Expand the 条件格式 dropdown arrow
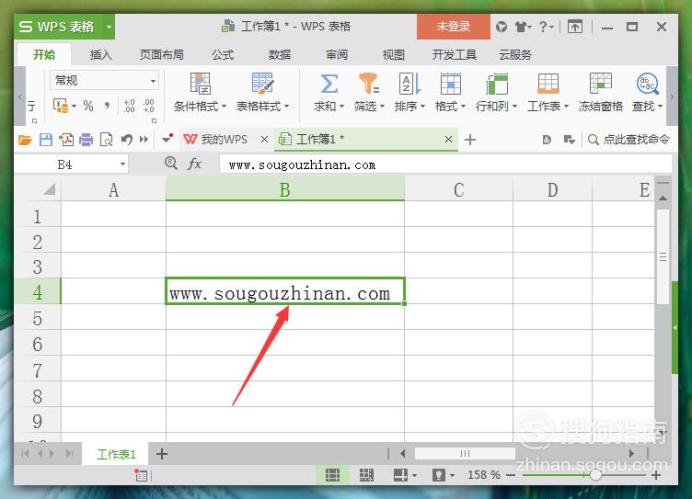 coord(224,106)
